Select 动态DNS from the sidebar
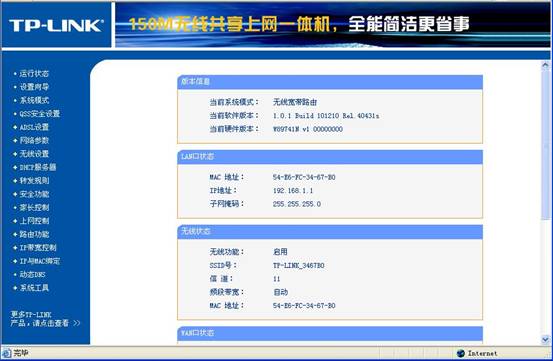This screenshot has width=553, height=361. (32, 275)
